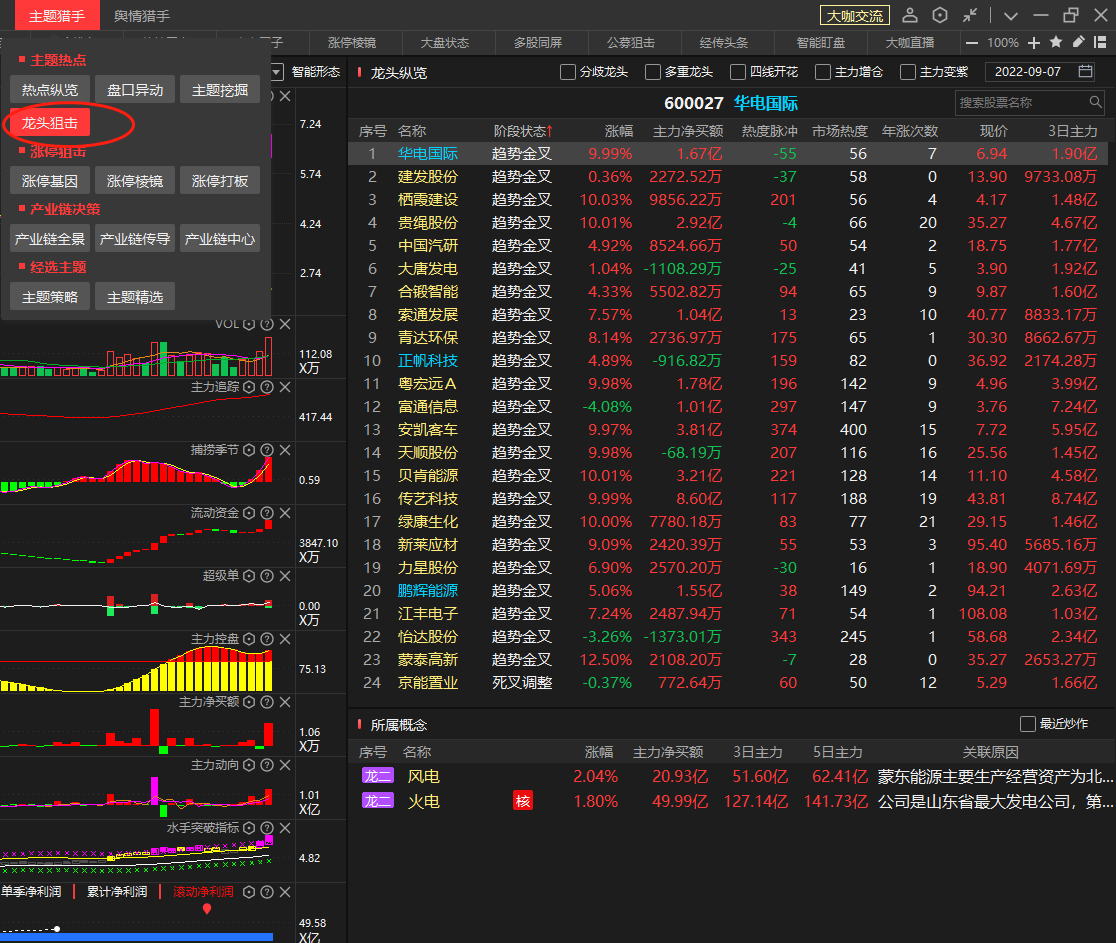Image resolution: width=1116 pixels, height=943 pixels.
Task: Open 捕捞季节 indicator settings icon
Action: (249, 450)
